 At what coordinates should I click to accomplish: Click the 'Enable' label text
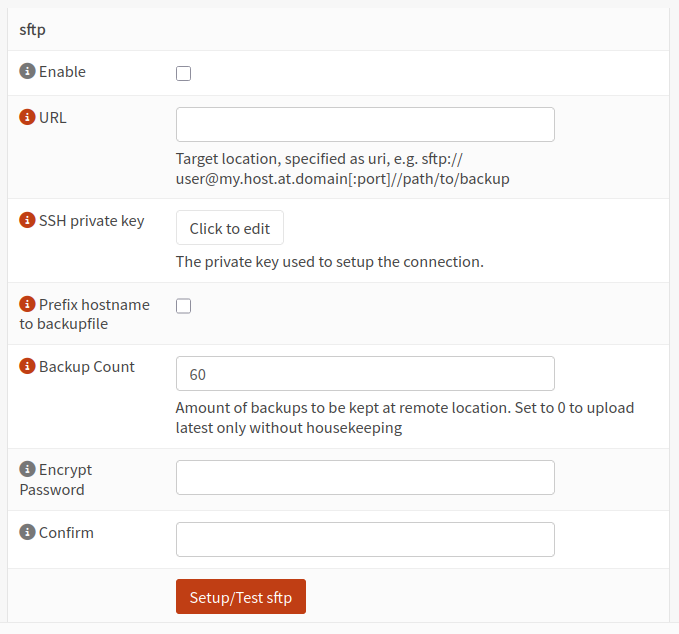click(62, 72)
